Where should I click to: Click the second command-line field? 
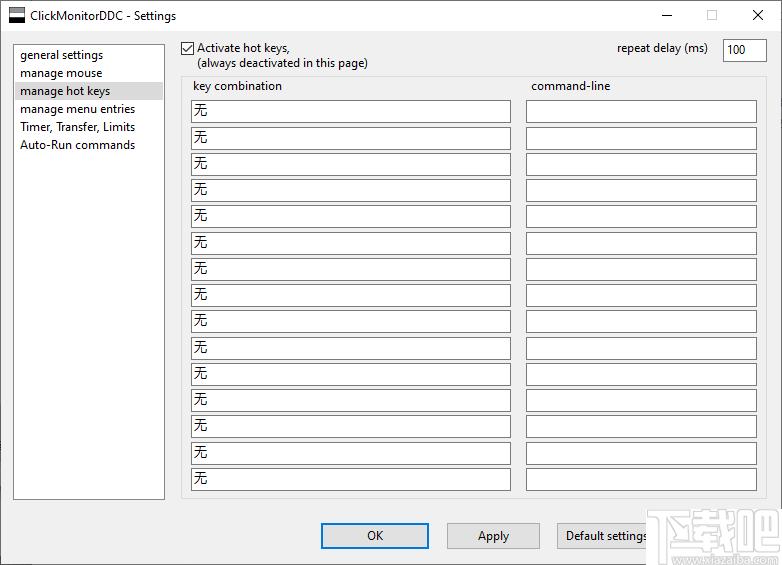click(641, 138)
